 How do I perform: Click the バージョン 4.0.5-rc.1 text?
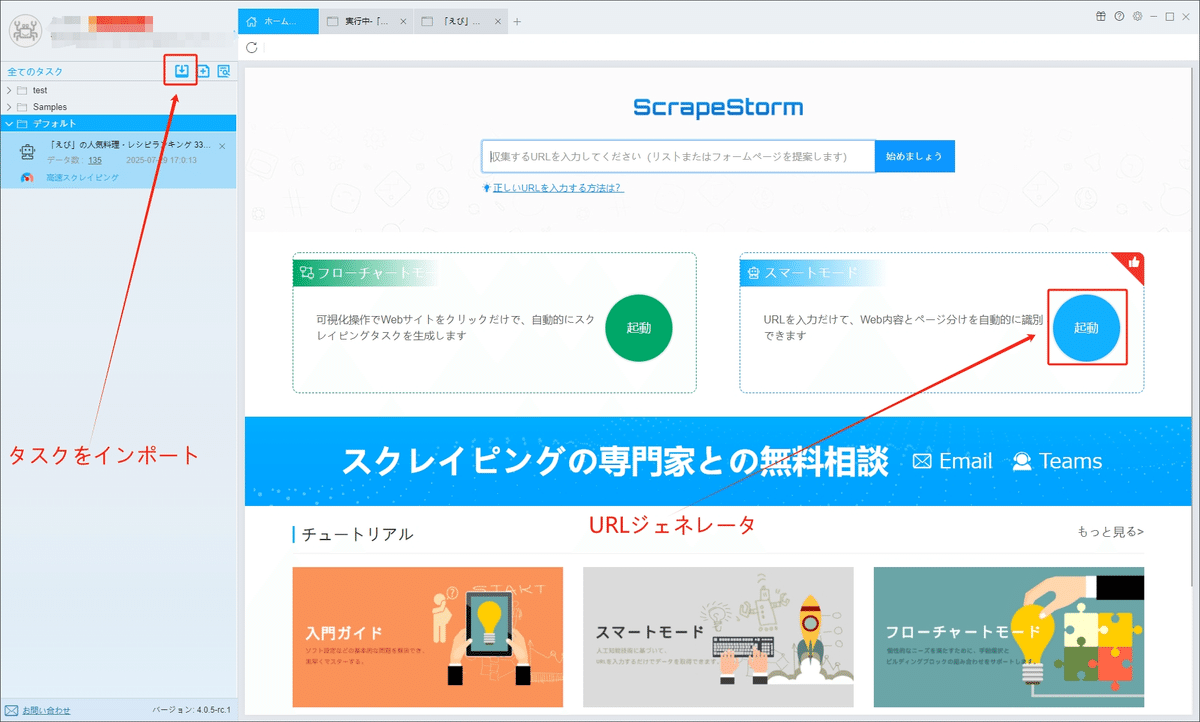(x=191, y=710)
